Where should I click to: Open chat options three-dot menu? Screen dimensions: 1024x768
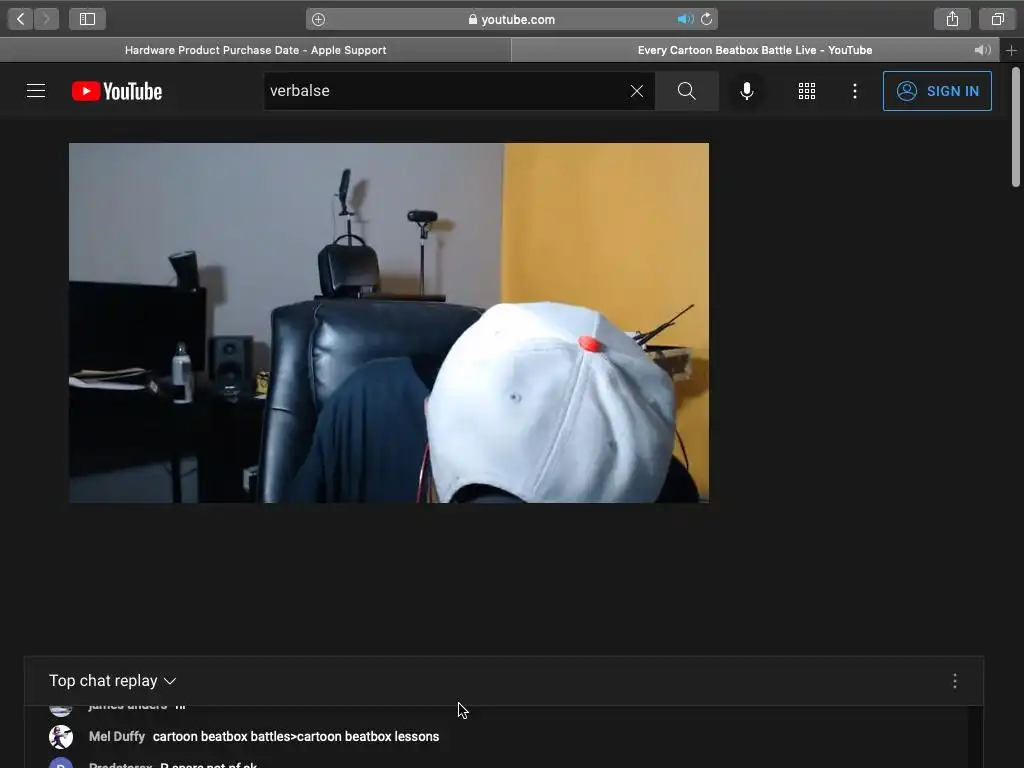pos(955,681)
